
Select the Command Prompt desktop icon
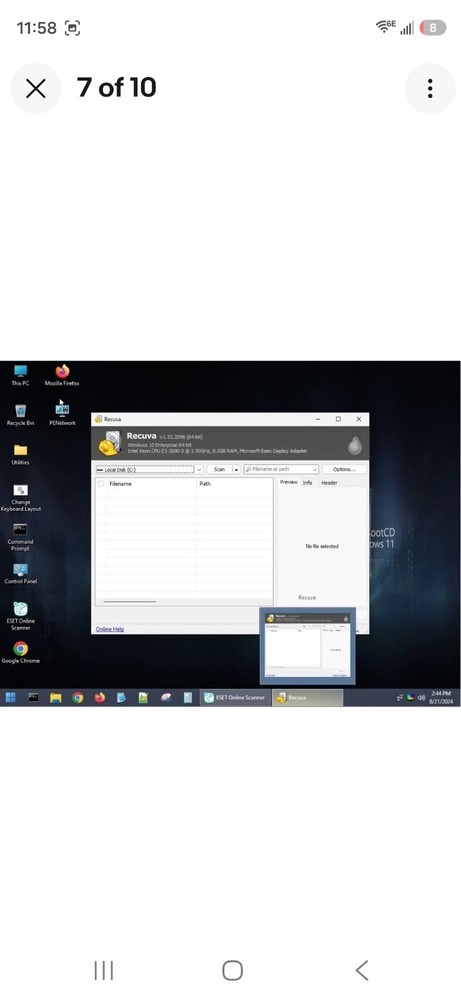click(20, 537)
